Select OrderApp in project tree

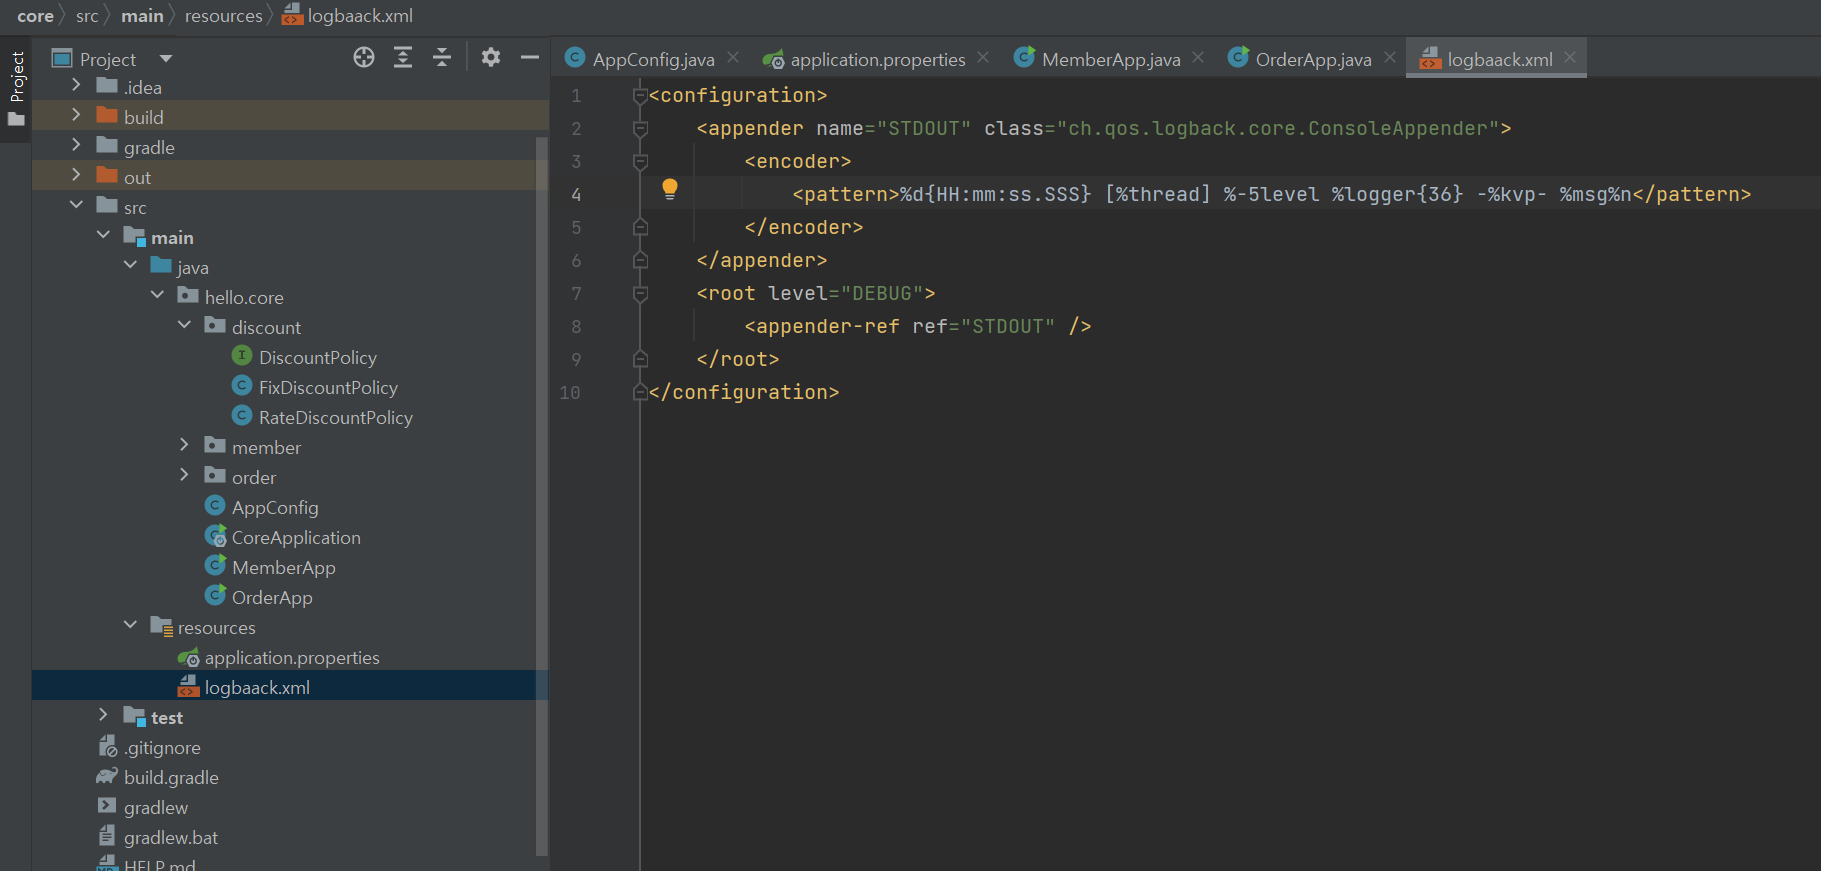point(271,597)
